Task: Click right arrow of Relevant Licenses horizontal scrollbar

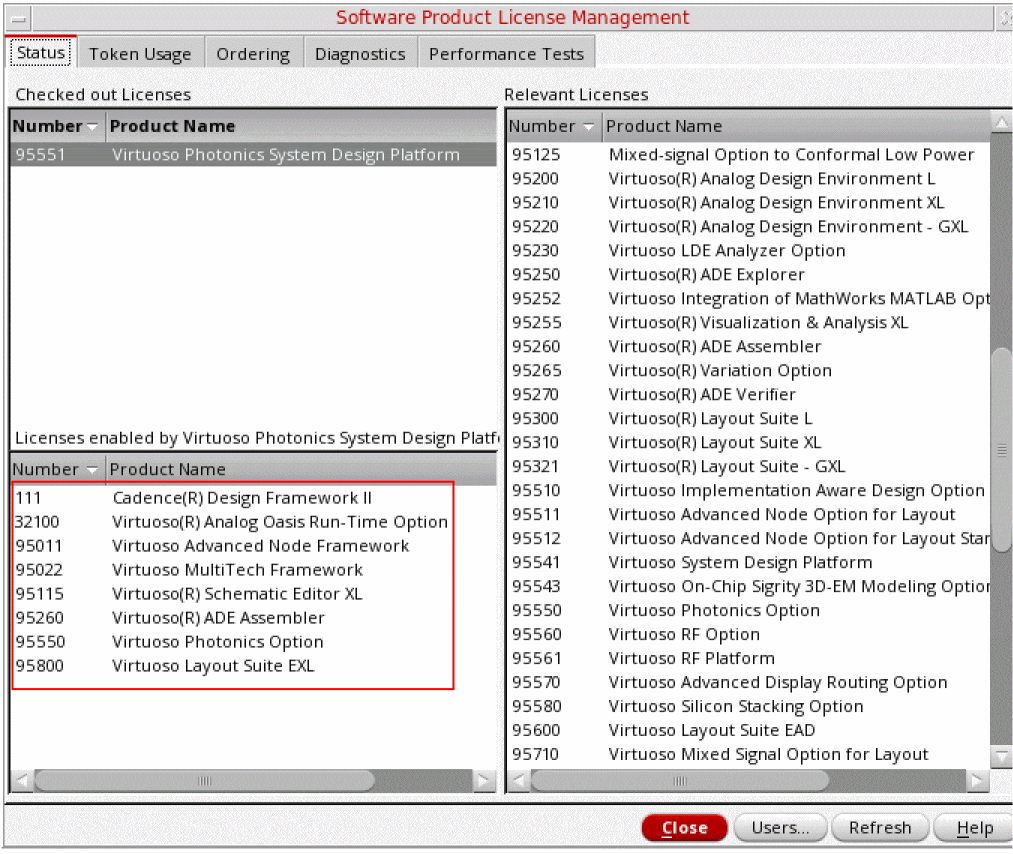Action: pos(978,780)
